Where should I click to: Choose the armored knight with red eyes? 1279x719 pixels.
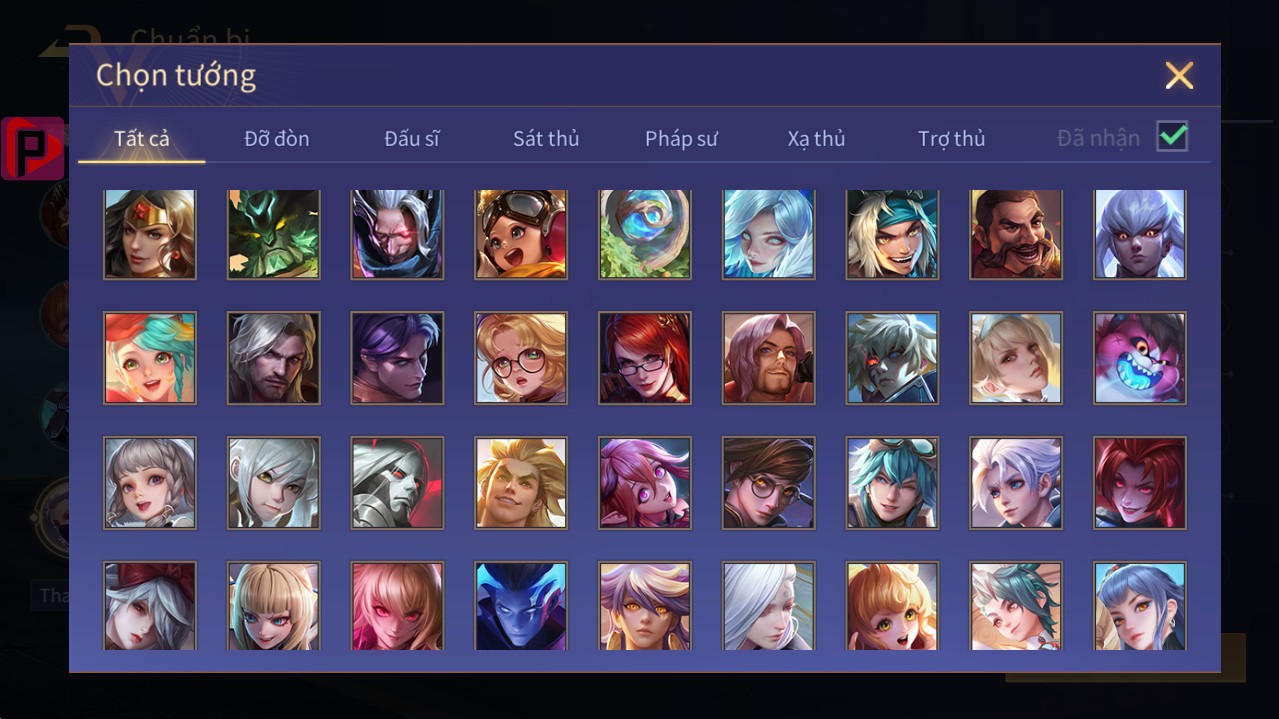[397, 483]
